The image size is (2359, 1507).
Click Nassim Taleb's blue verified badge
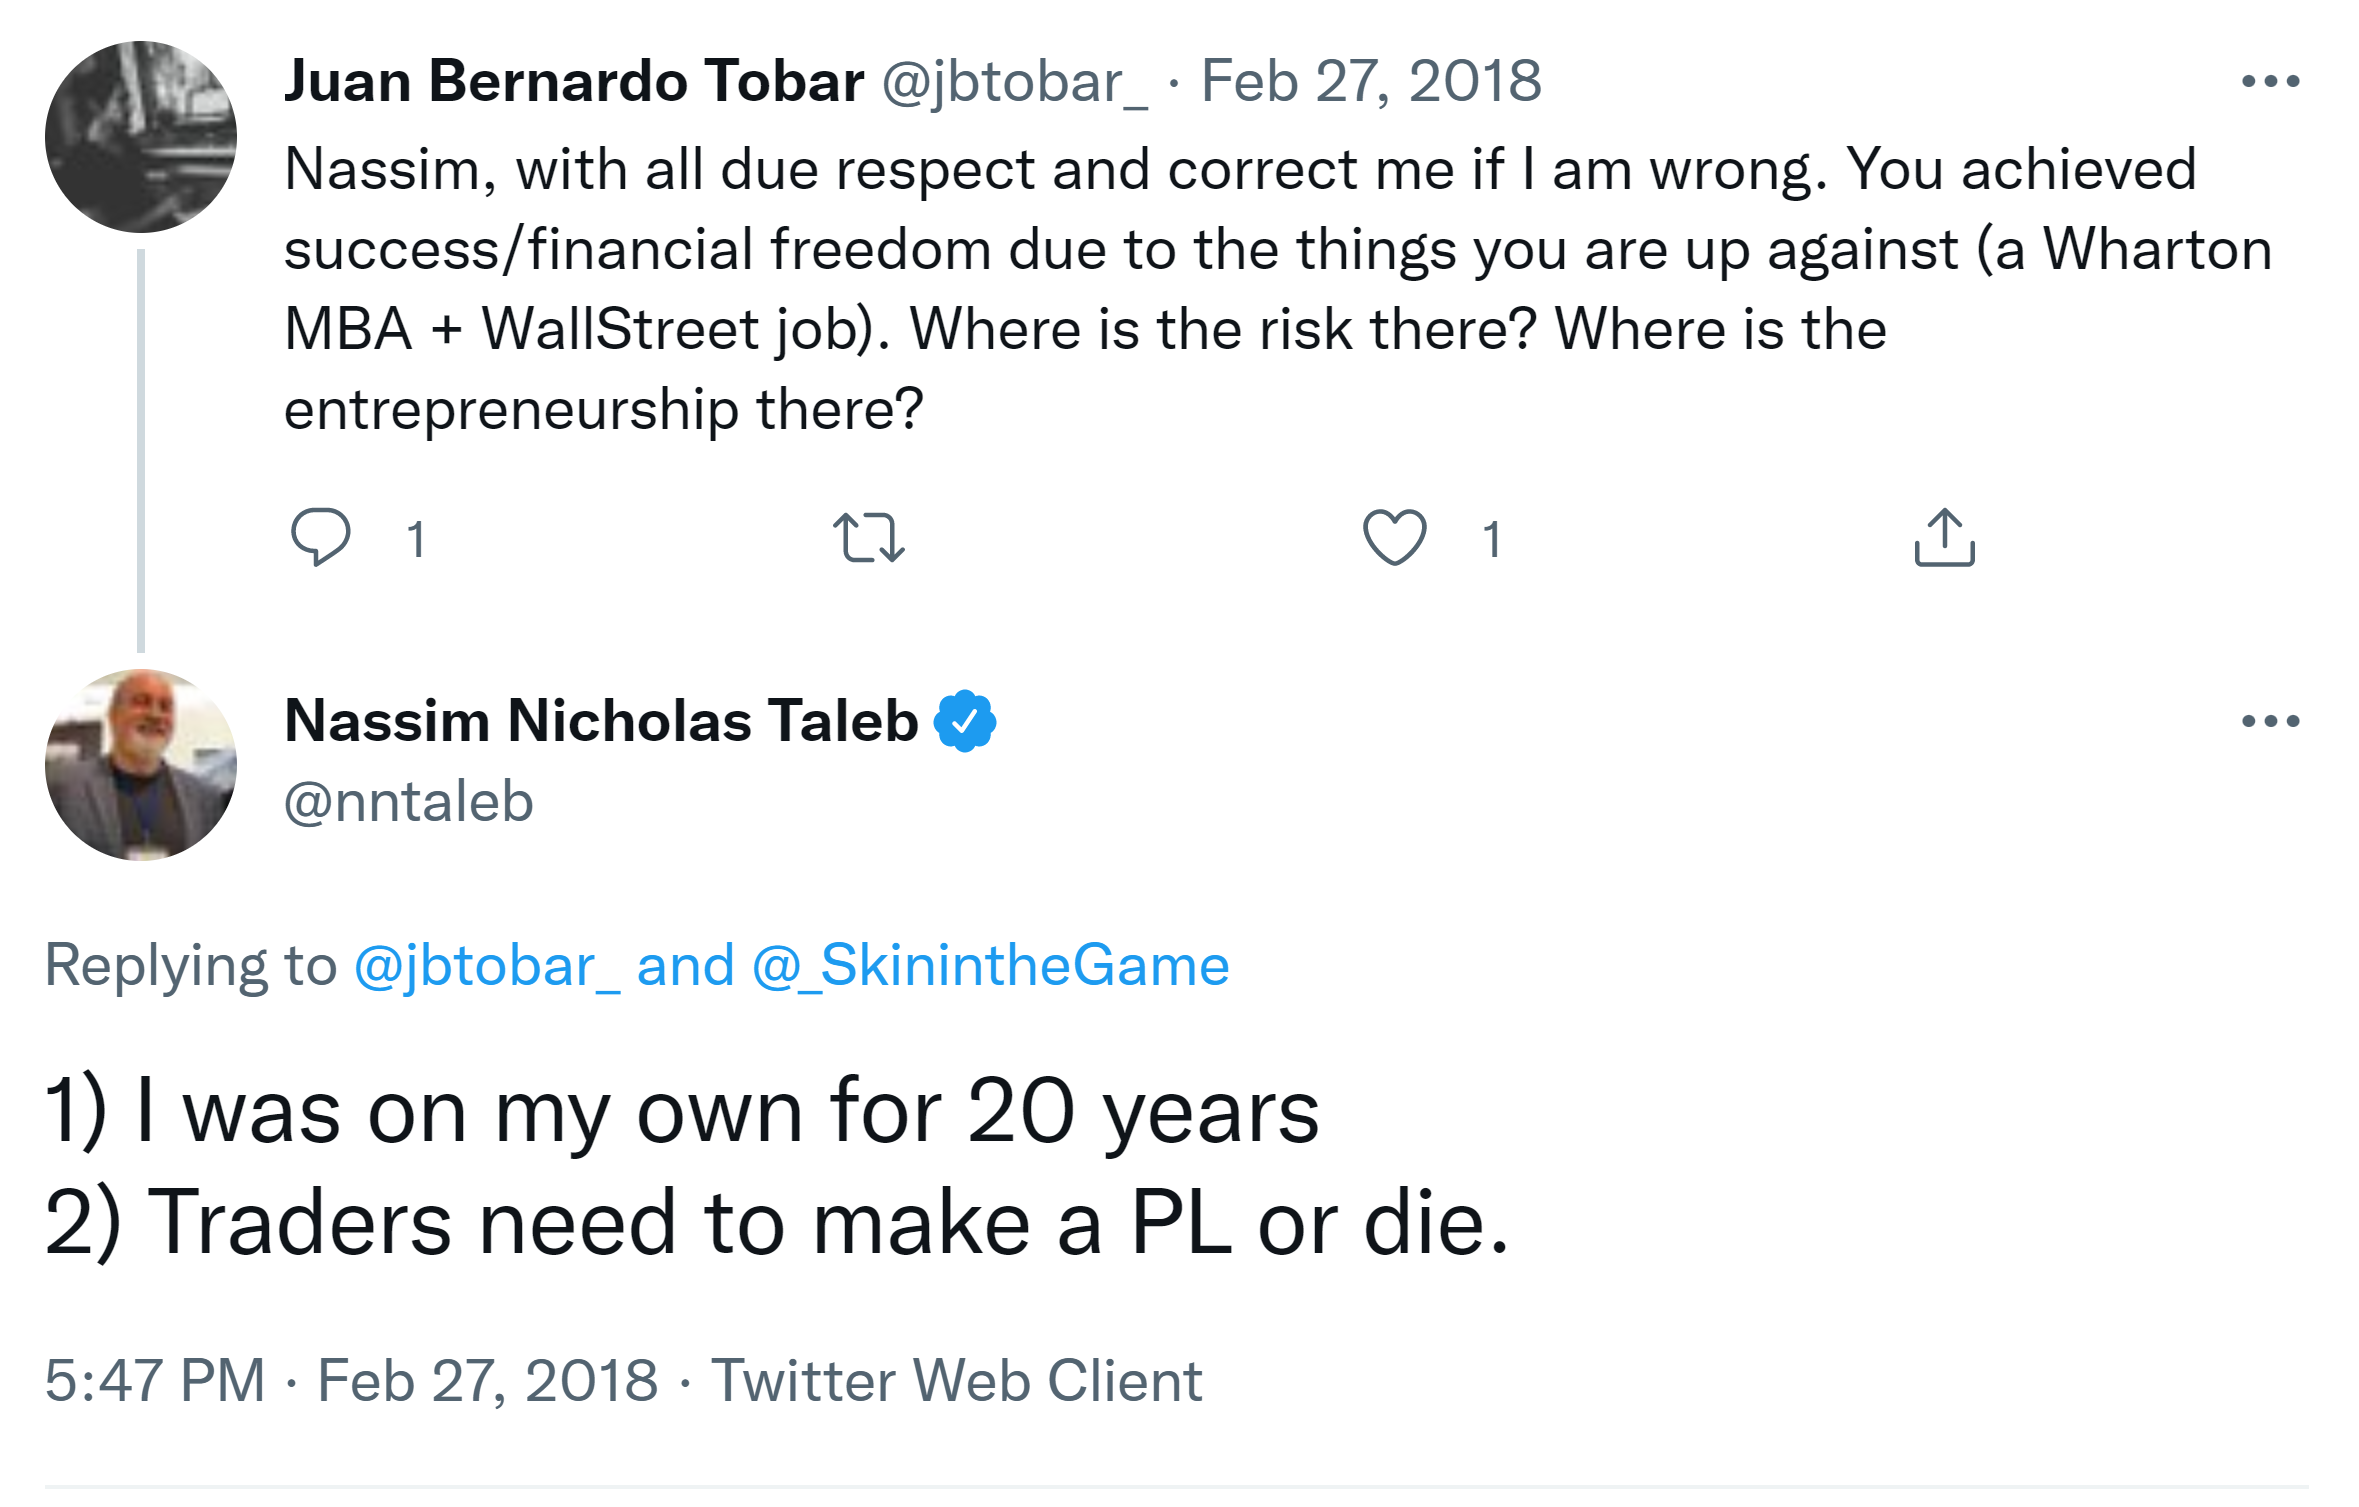[964, 721]
